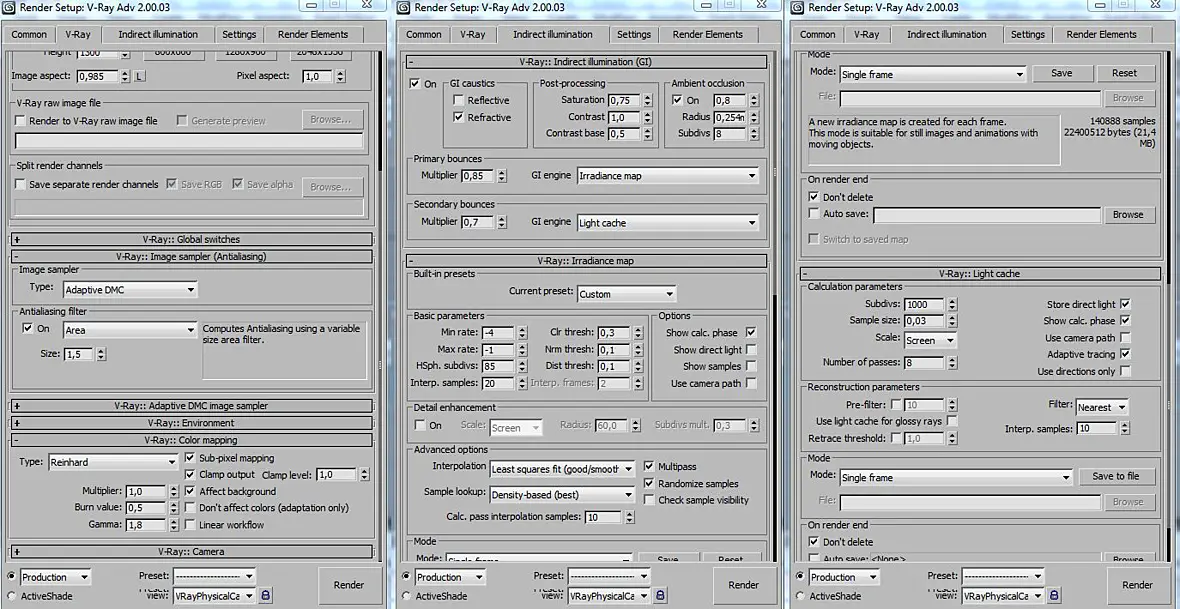Click Render button in right window
This screenshot has width=1180, height=609.
point(1137,585)
